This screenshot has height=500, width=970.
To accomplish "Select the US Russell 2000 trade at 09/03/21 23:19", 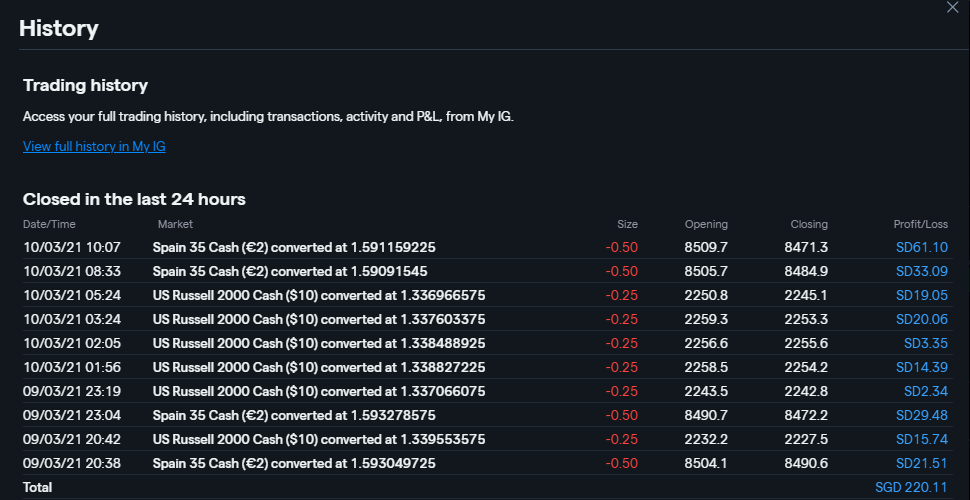I will (x=319, y=391).
